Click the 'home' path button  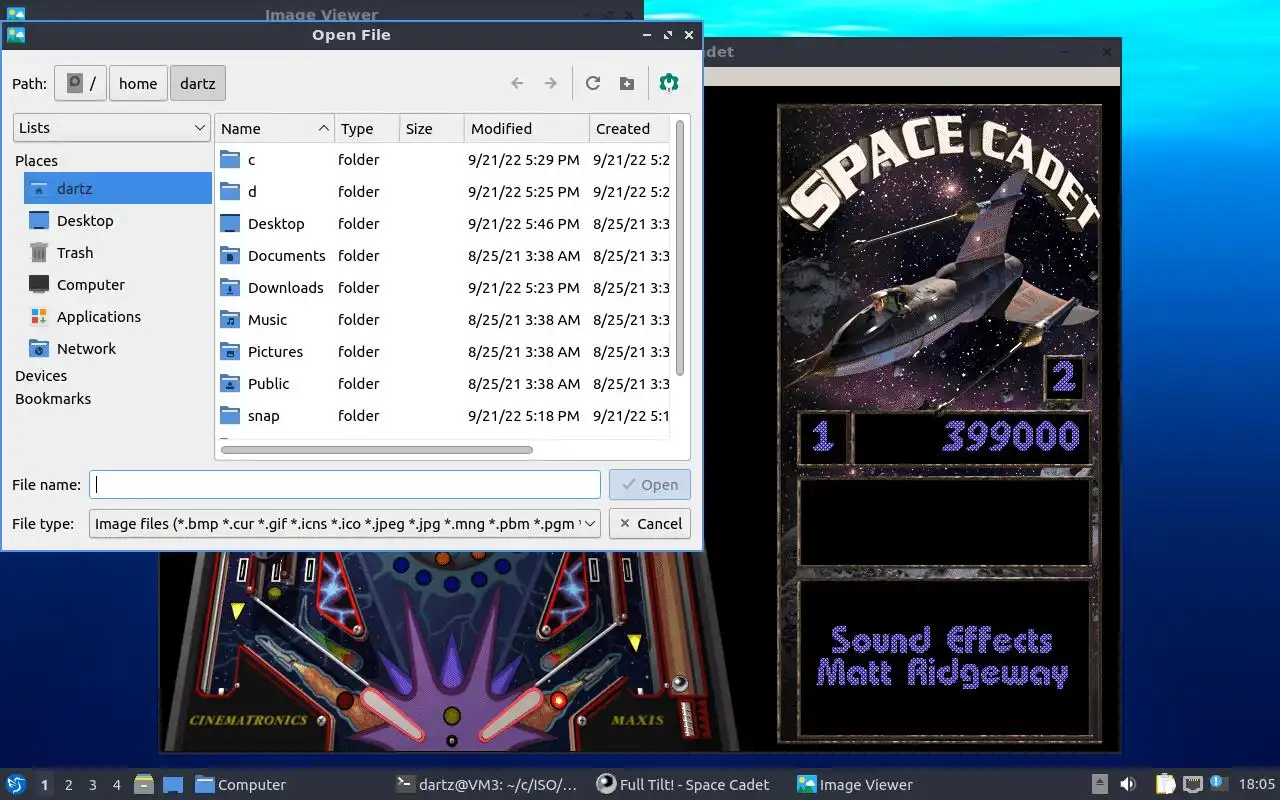pyautogui.click(x=138, y=84)
